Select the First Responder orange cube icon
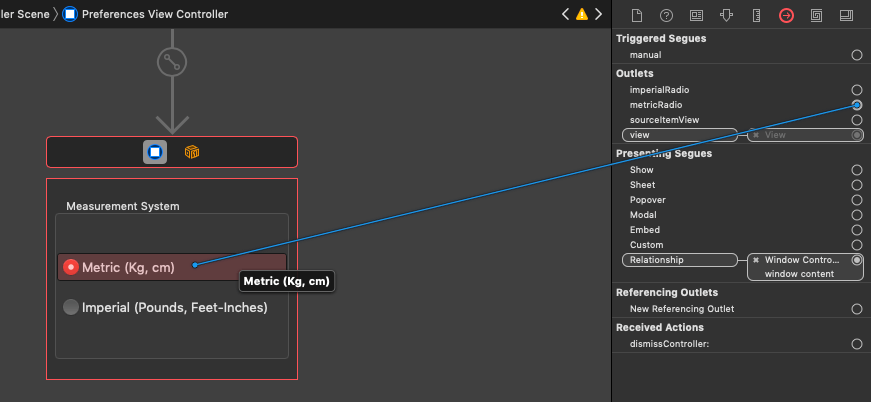This screenshot has height=402, width=871. click(191, 152)
